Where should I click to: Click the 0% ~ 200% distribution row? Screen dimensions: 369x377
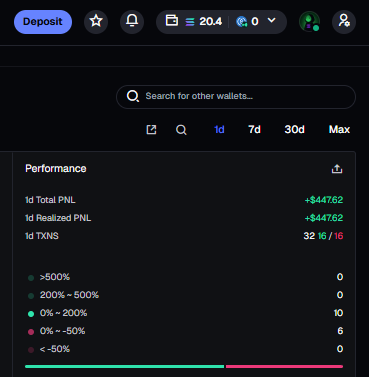tap(184, 313)
